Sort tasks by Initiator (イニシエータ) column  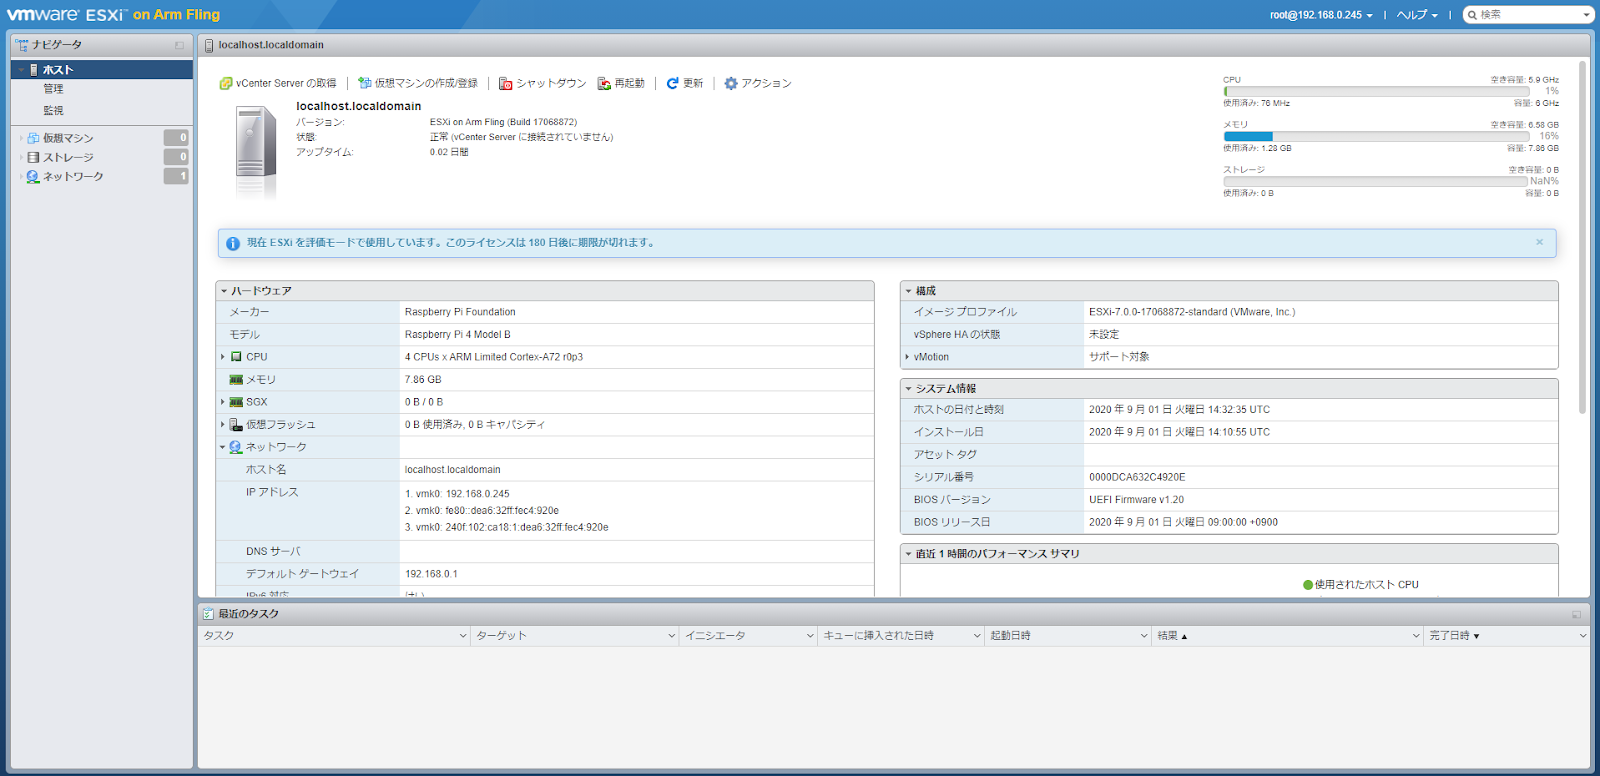748,636
